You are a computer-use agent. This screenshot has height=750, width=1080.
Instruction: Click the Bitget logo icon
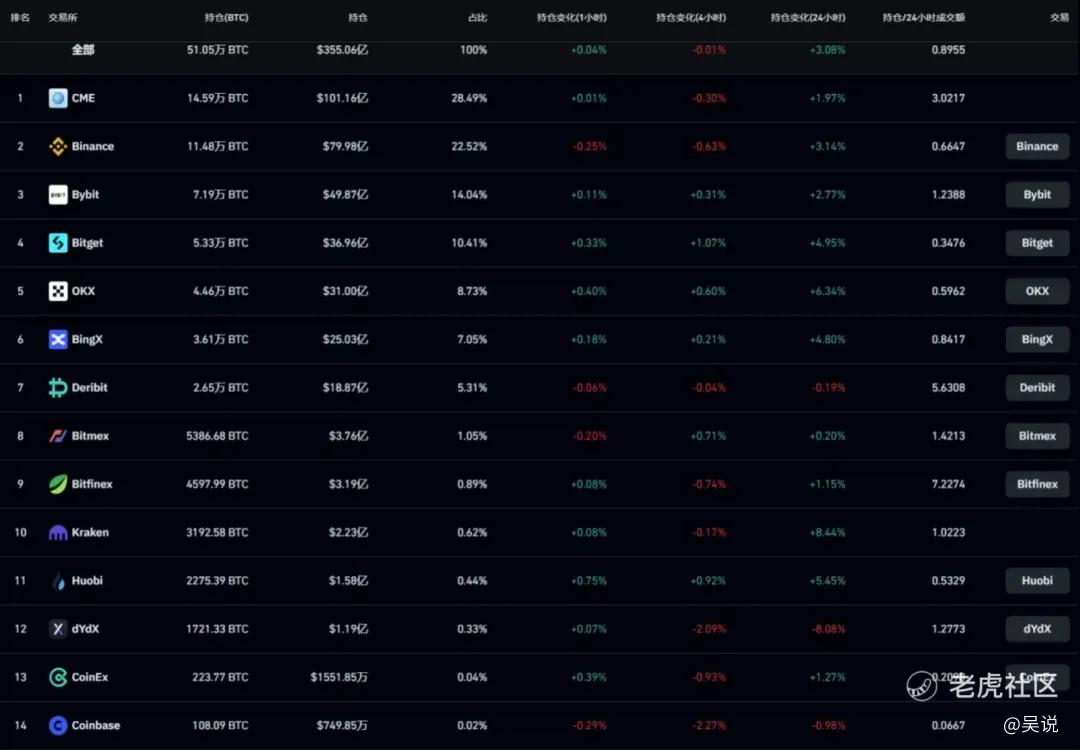(x=58, y=243)
